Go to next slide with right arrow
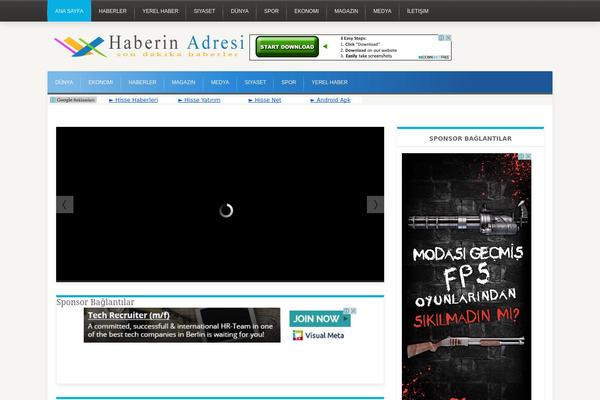 [375, 204]
